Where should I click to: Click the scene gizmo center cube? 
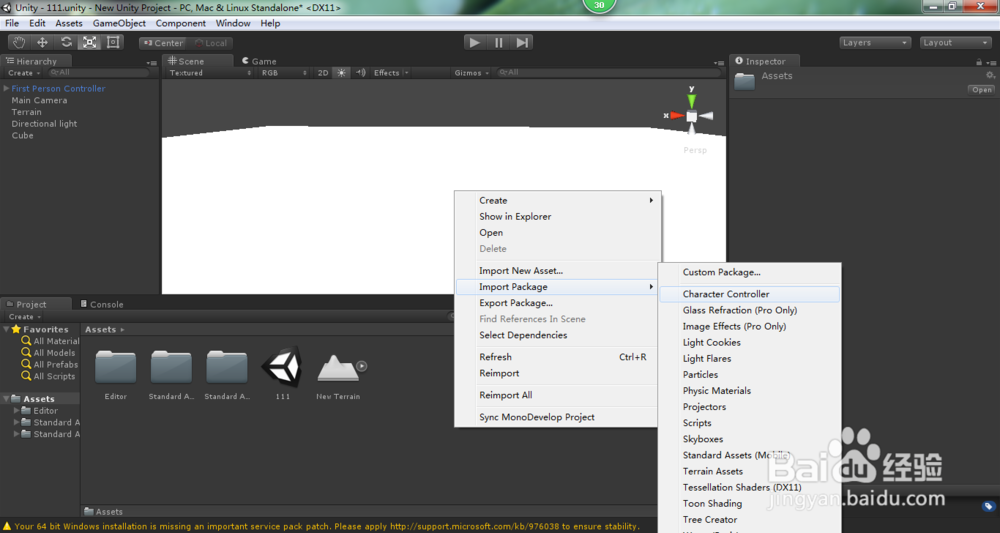tap(691, 116)
